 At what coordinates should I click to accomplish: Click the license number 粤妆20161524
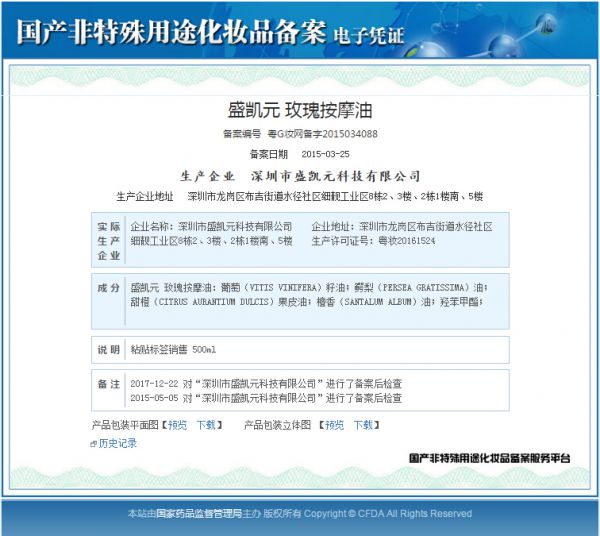[x=406, y=241]
